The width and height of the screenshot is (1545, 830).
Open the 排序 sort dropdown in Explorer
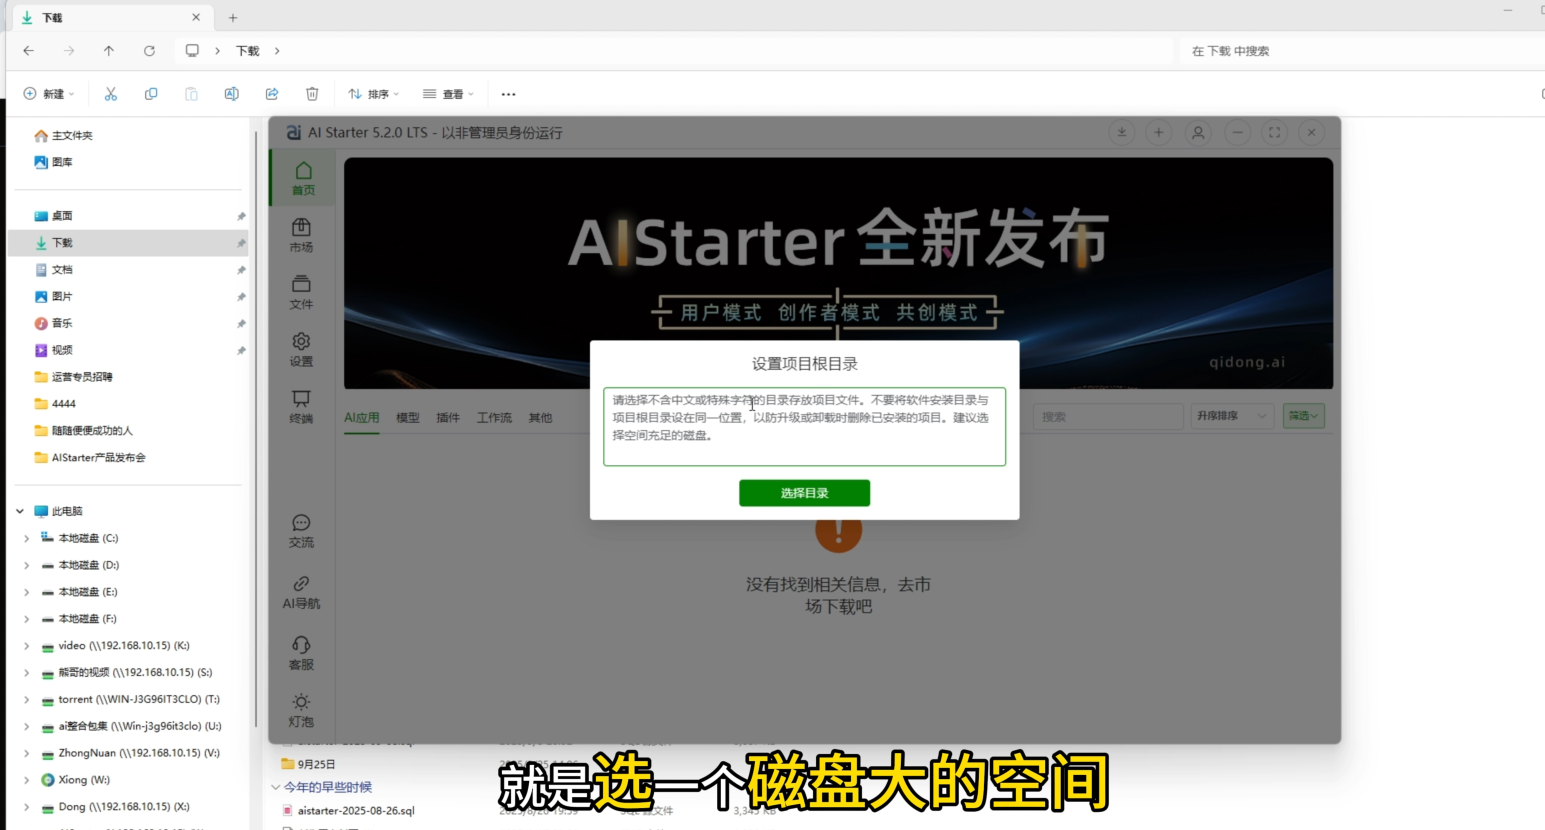click(x=373, y=94)
